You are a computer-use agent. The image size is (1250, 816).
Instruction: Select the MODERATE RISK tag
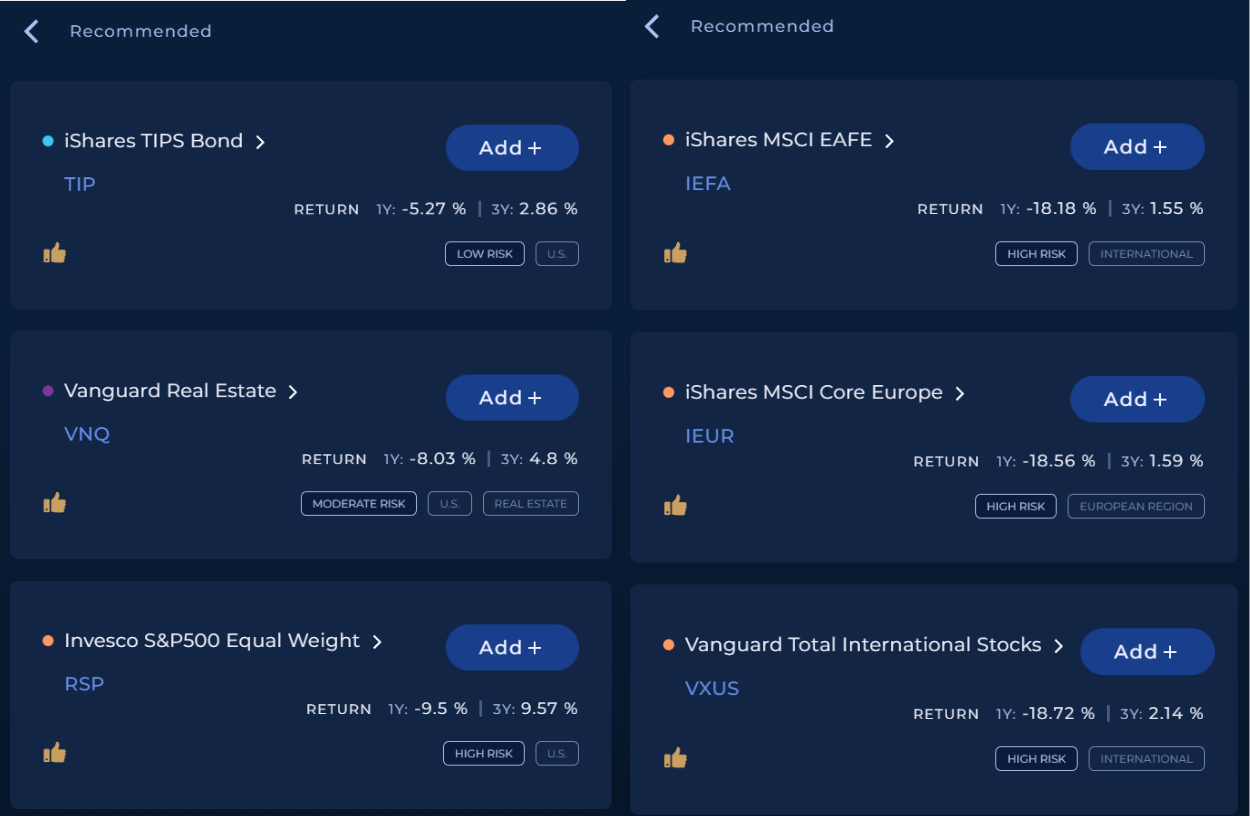click(x=359, y=504)
